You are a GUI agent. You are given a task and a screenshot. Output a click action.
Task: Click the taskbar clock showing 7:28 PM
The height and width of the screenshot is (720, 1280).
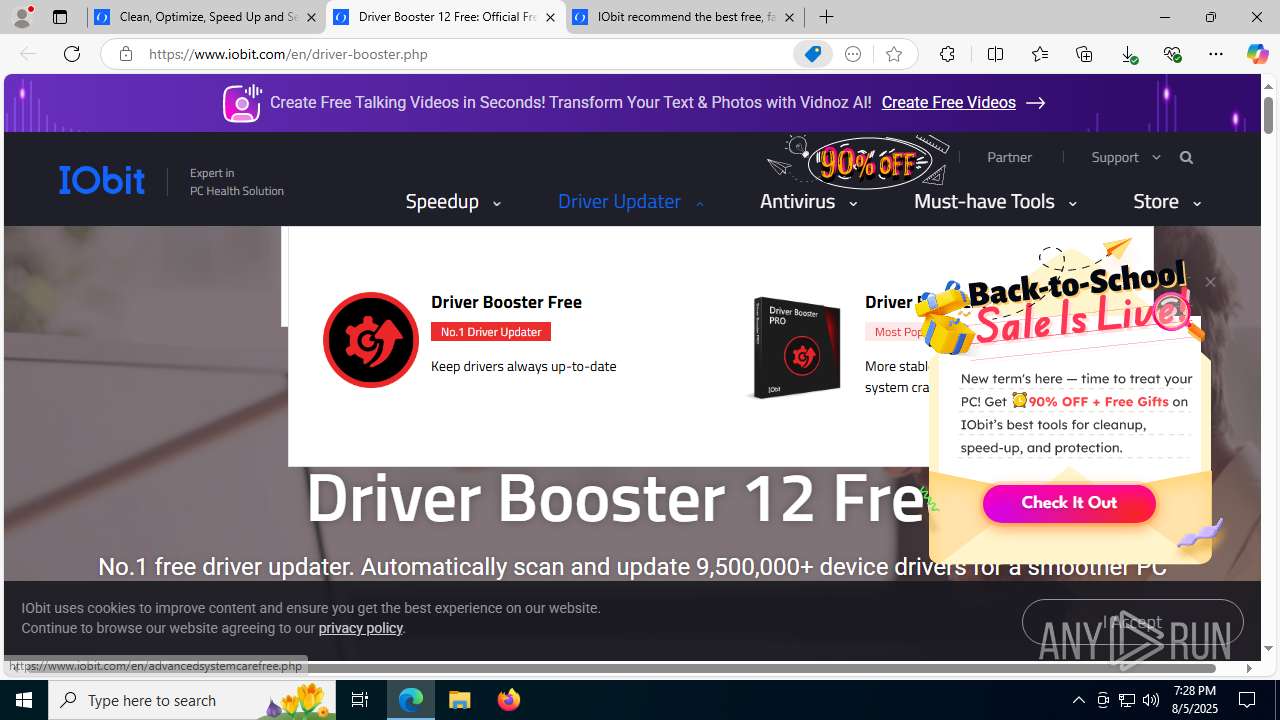1194,700
